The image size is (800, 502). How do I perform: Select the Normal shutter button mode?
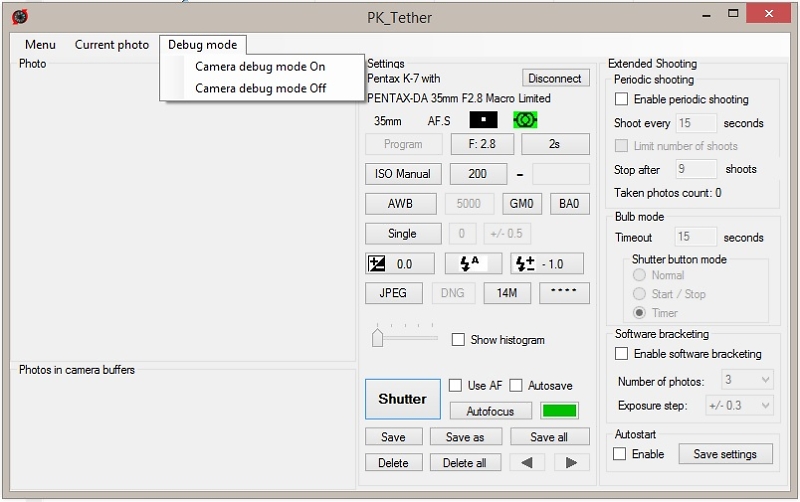tap(639, 275)
